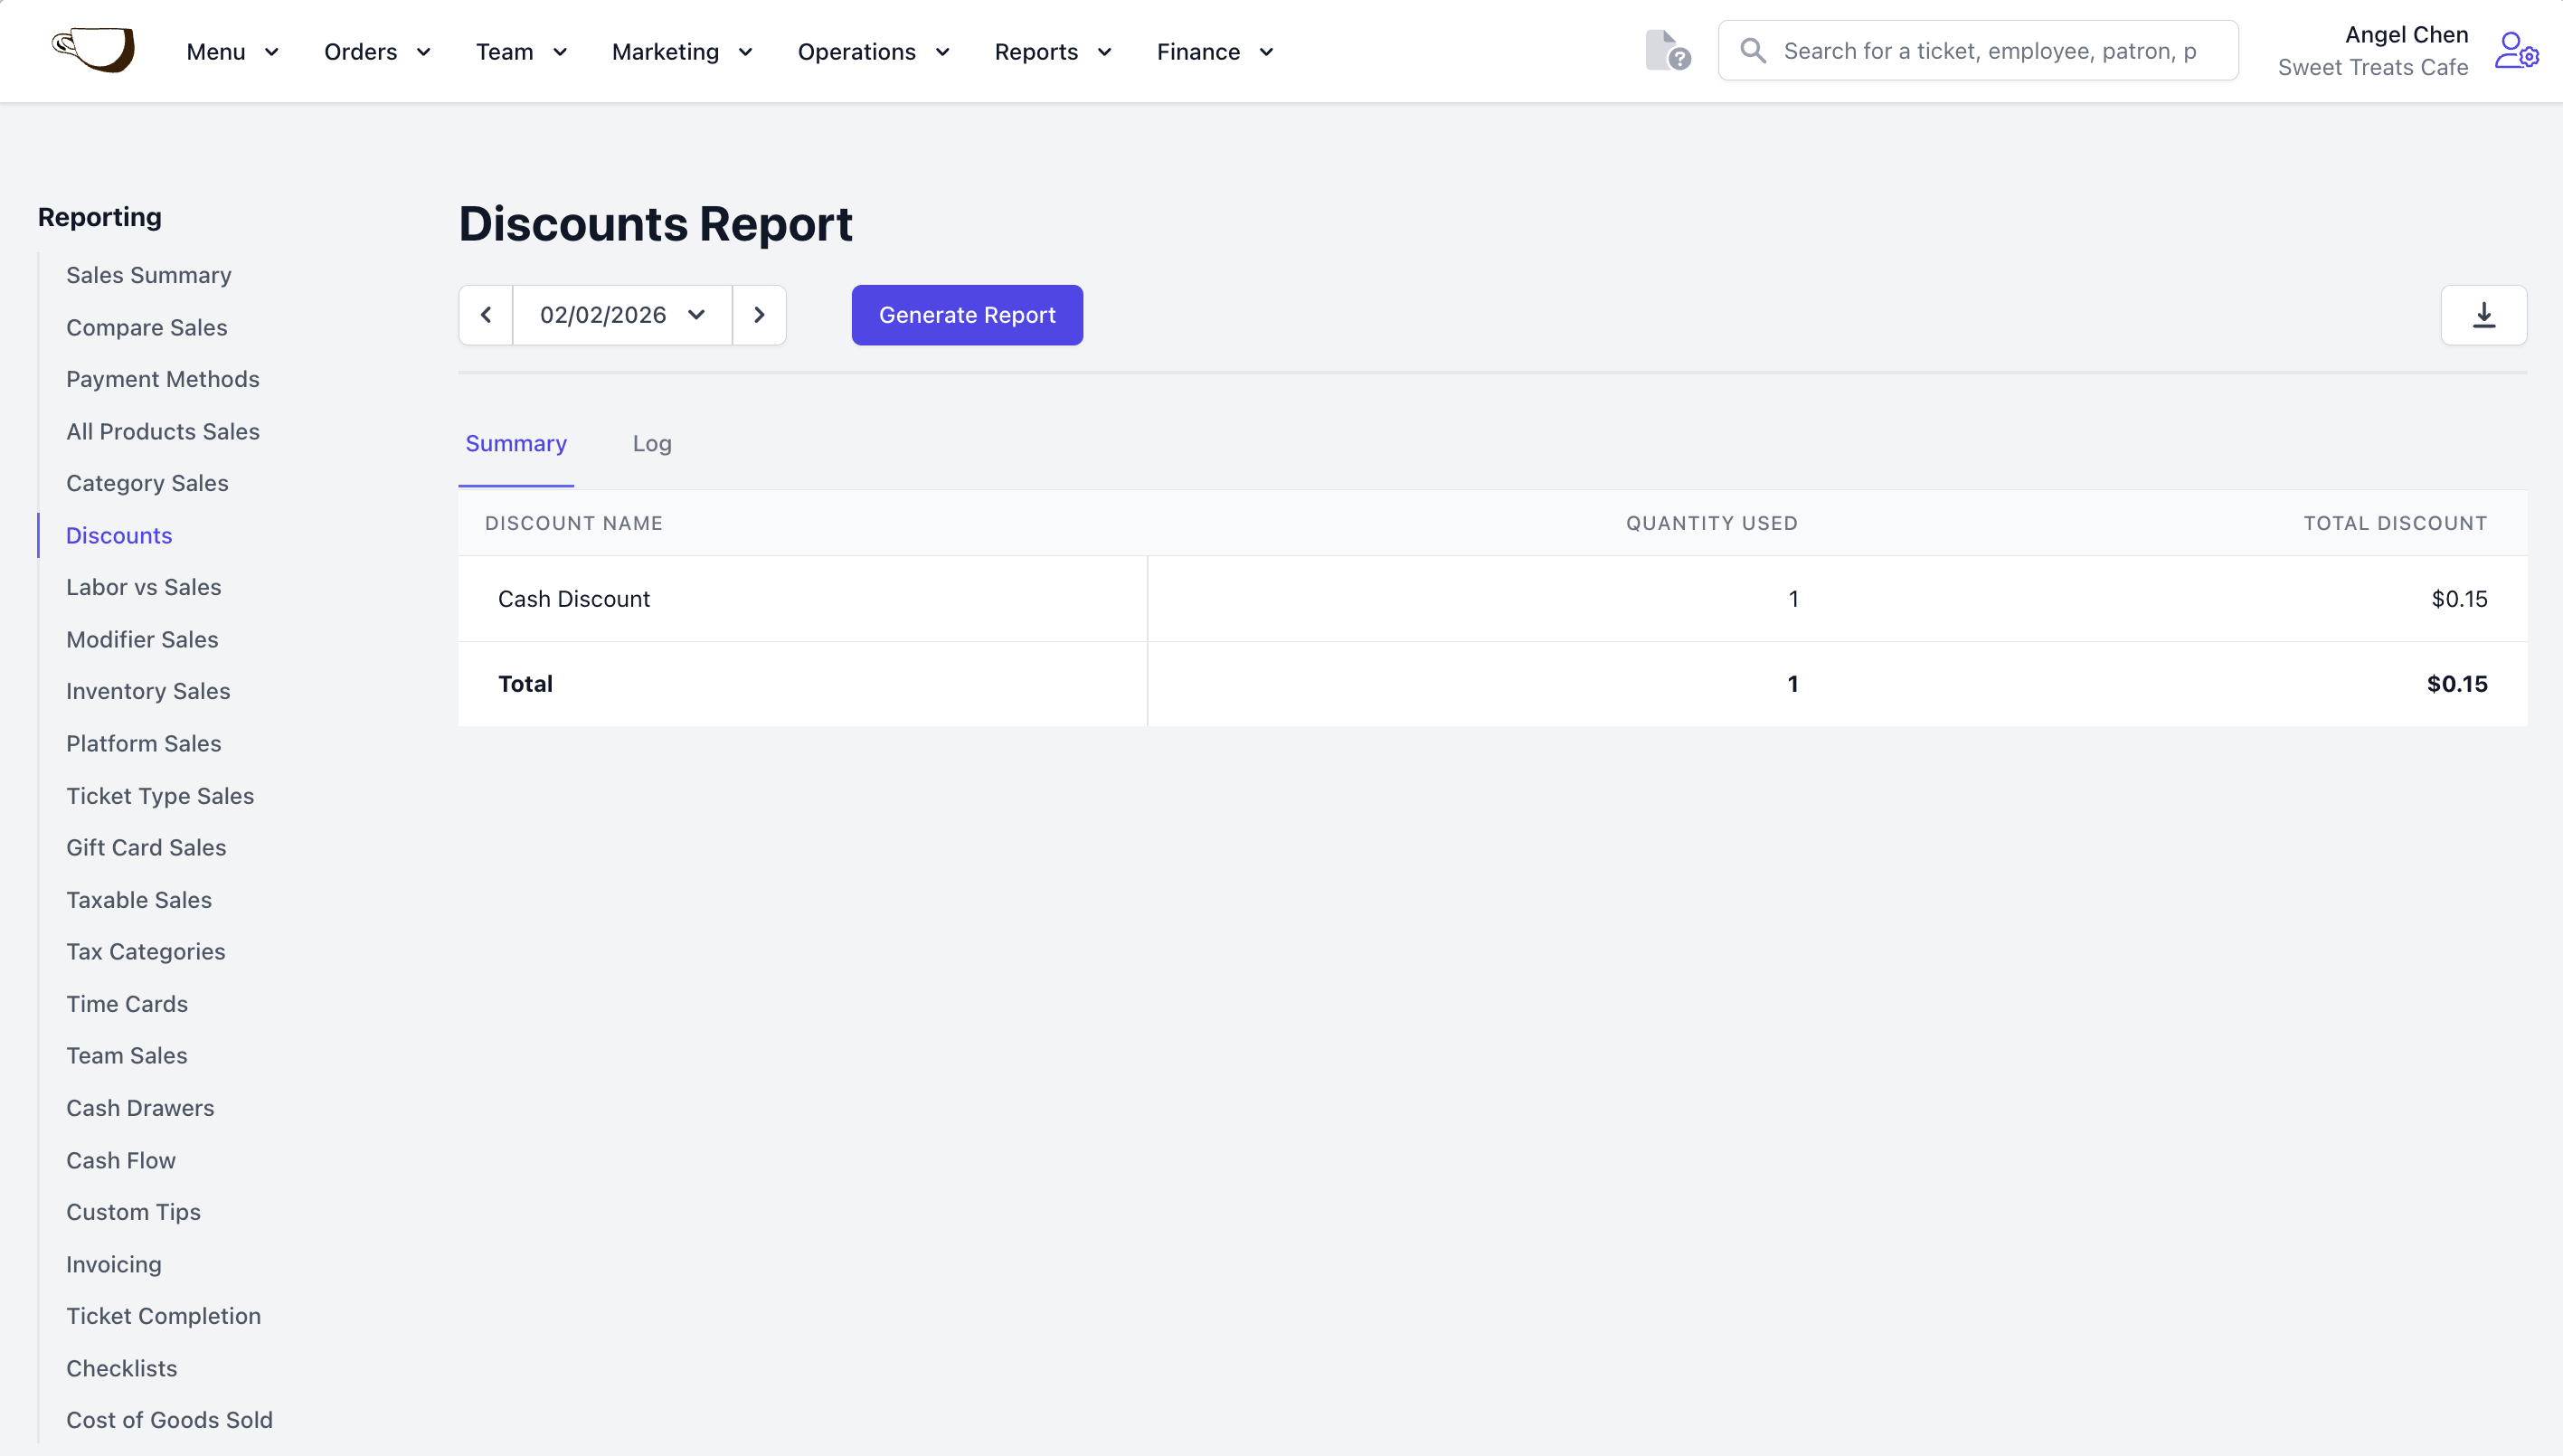Screen dimensions: 2563x1456
Task: Go to Cash Drawers report
Action: (x=140, y=1108)
